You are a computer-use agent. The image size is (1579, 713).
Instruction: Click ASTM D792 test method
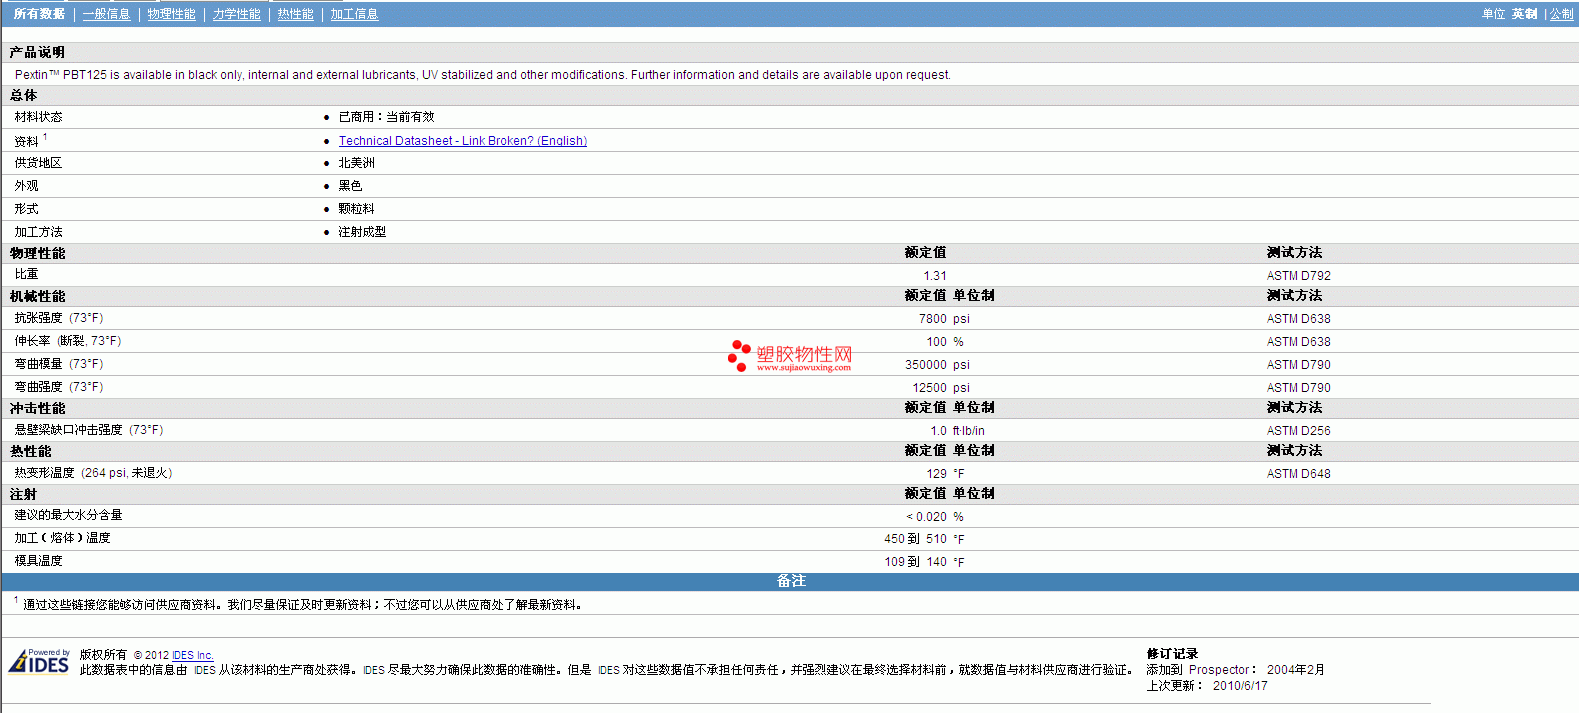click(x=1298, y=276)
